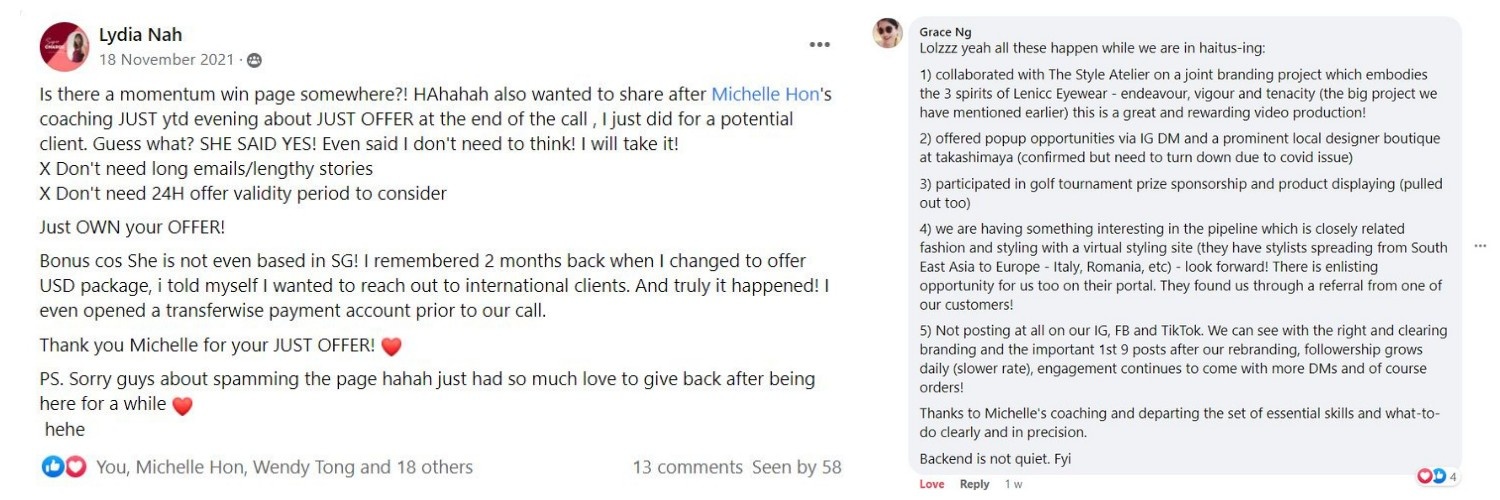The width and height of the screenshot is (1500, 500).
Task: Open the post options three-dot menu
Action: coord(820,45)
